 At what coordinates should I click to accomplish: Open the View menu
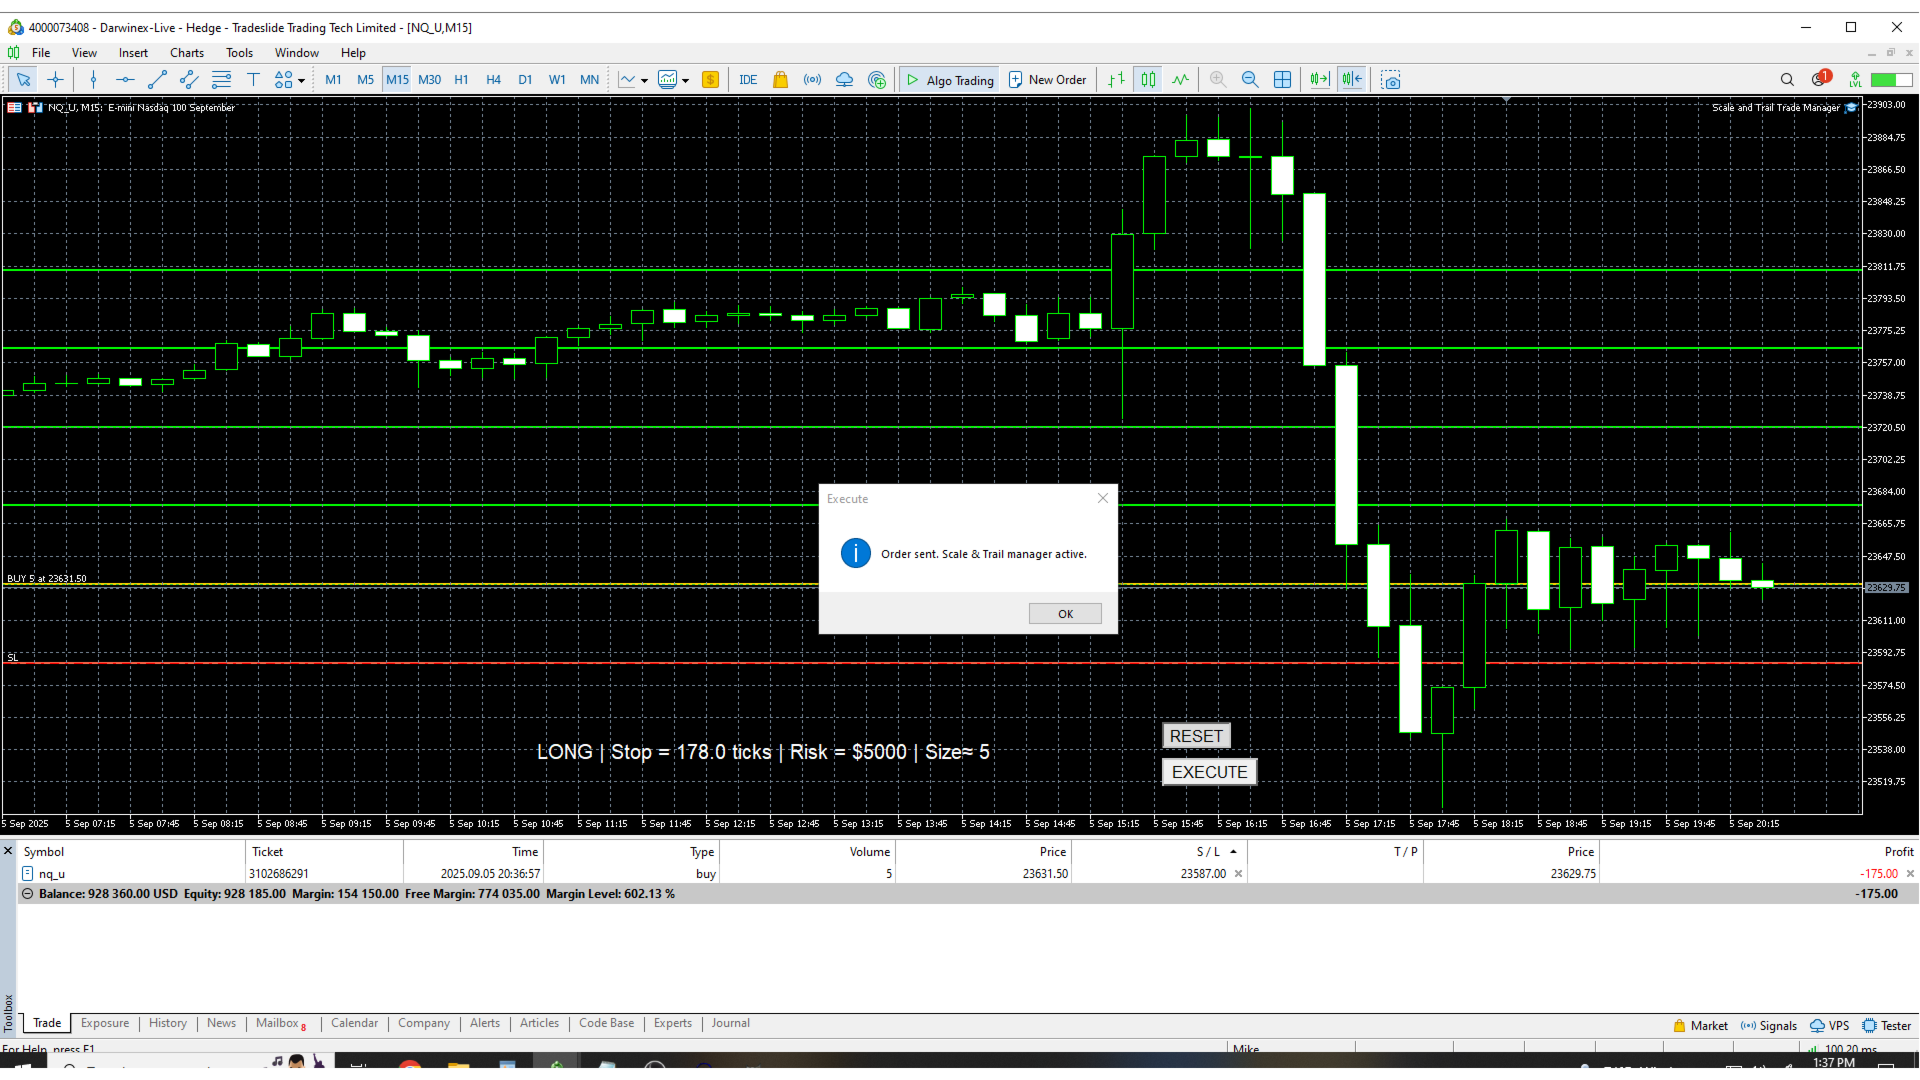[84, 53]
